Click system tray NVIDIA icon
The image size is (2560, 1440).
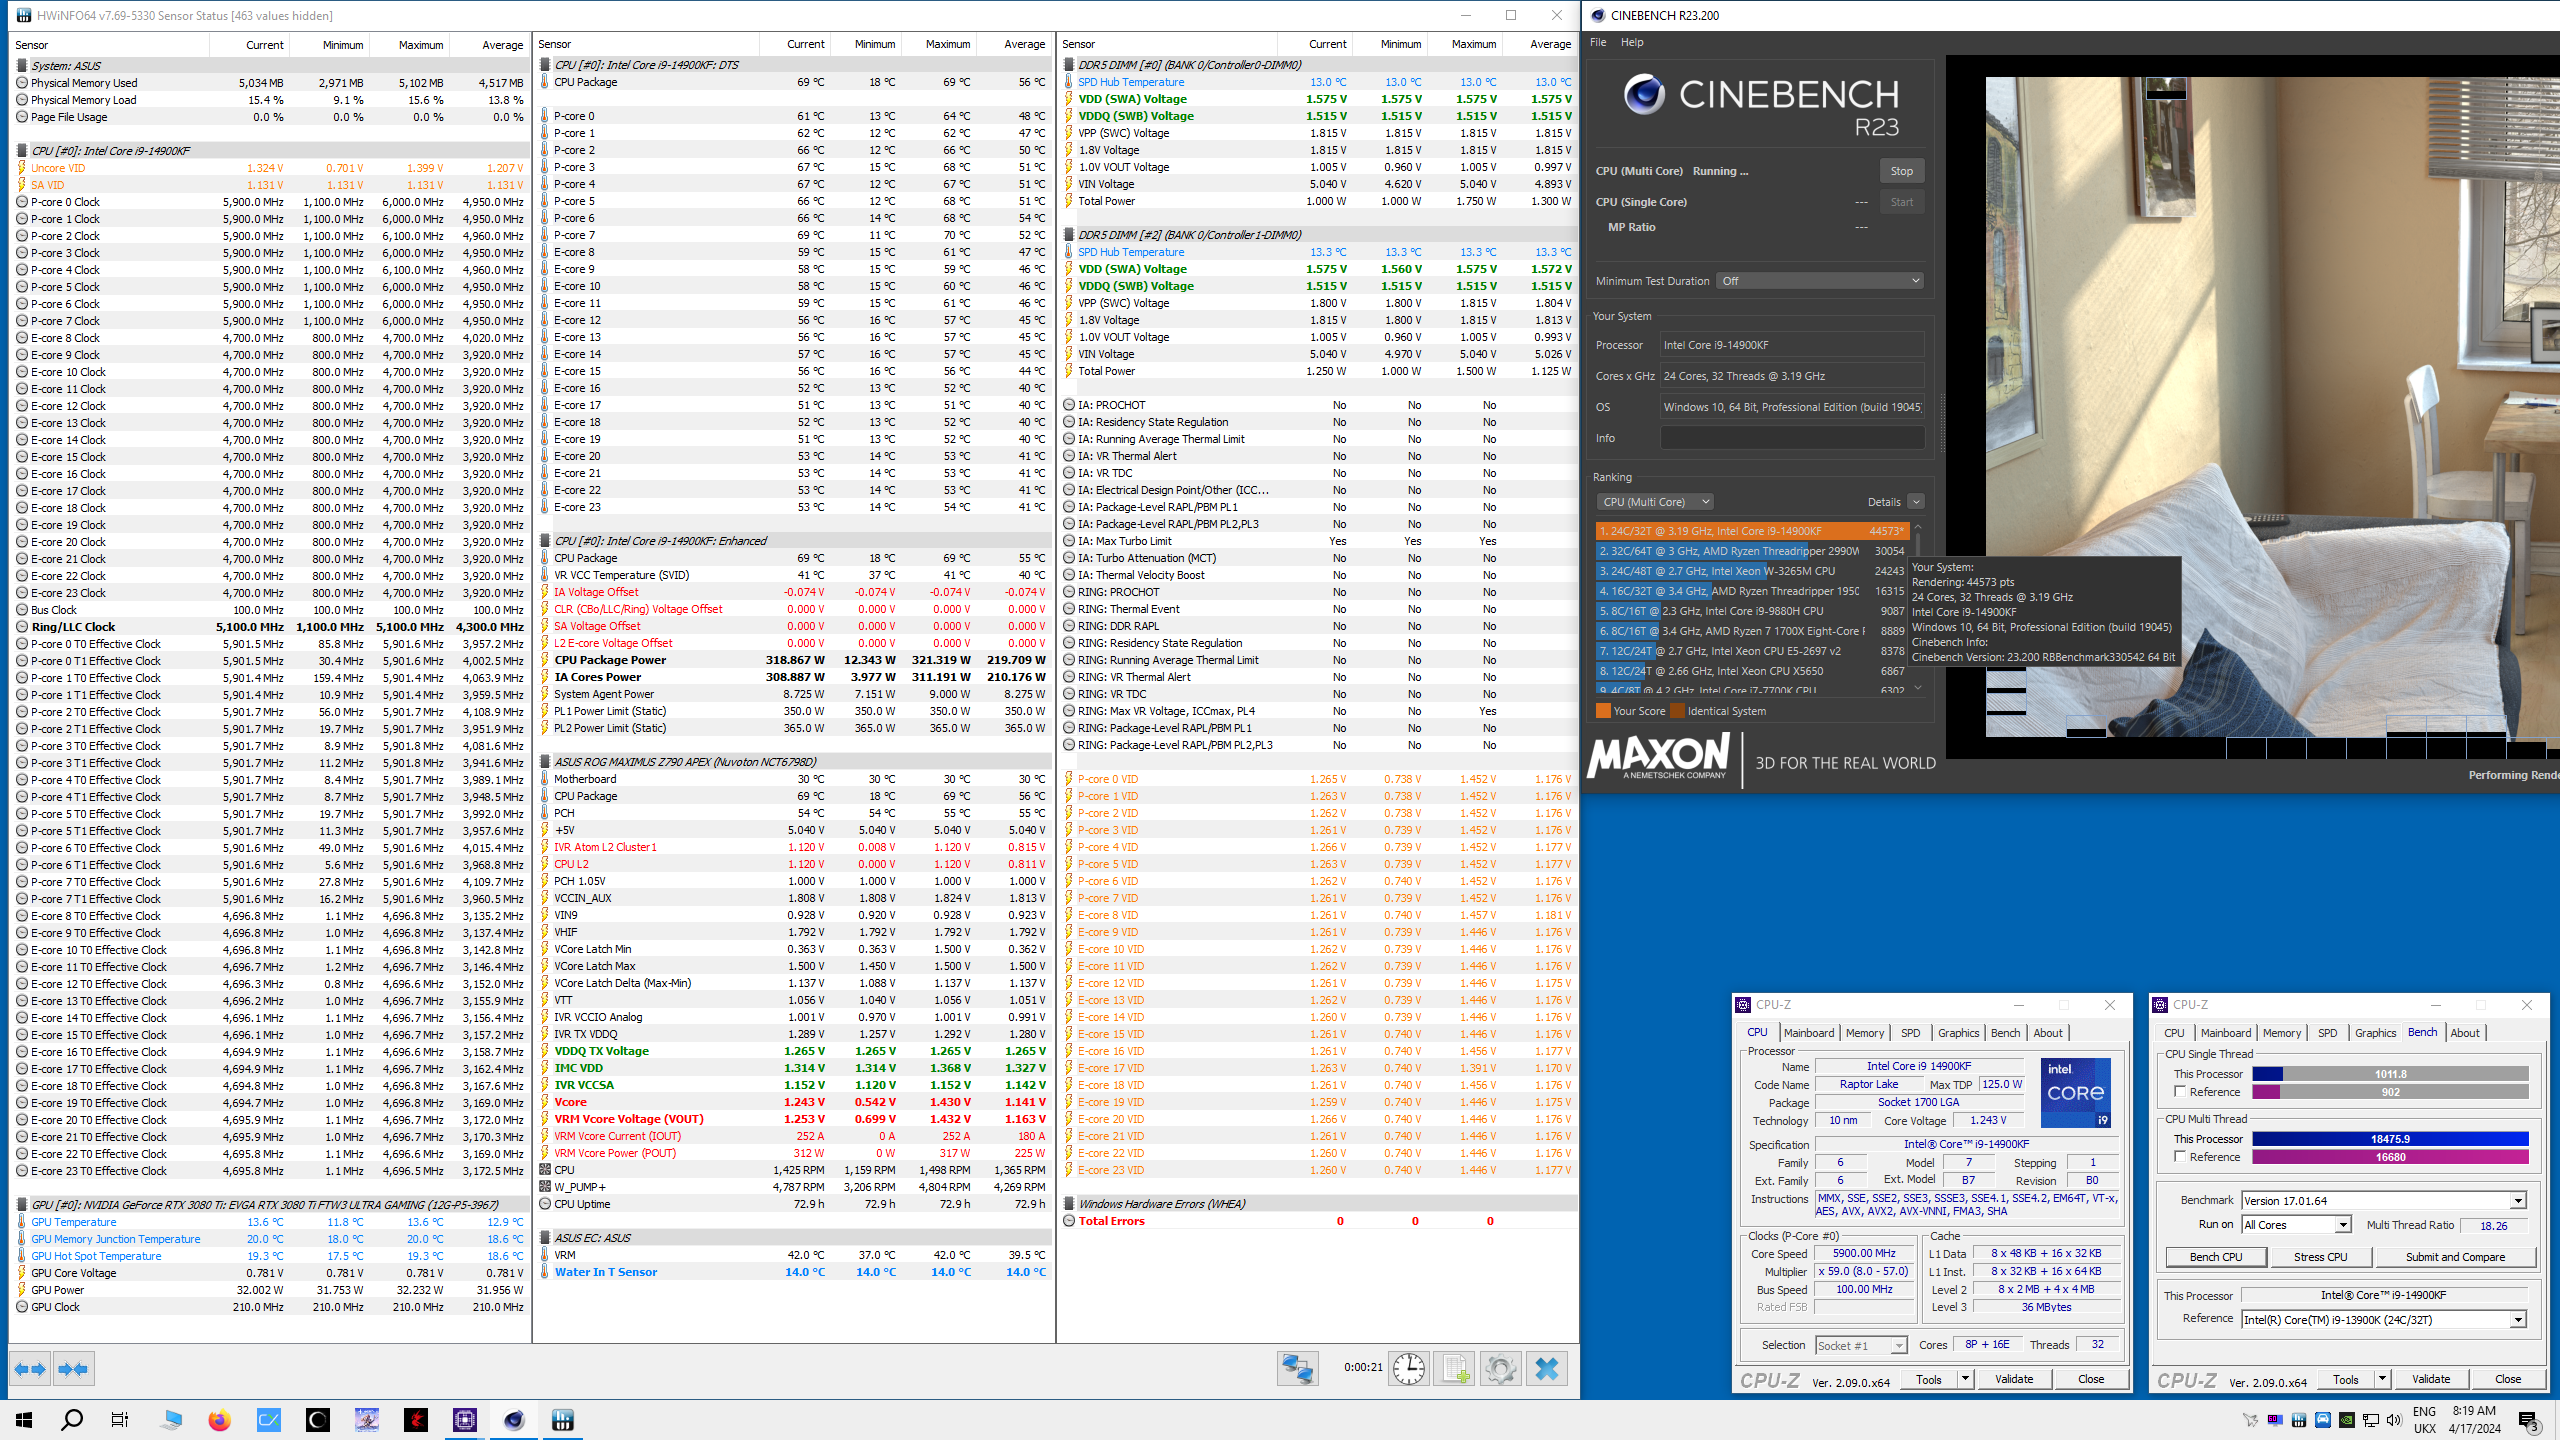(2345, 1420)
